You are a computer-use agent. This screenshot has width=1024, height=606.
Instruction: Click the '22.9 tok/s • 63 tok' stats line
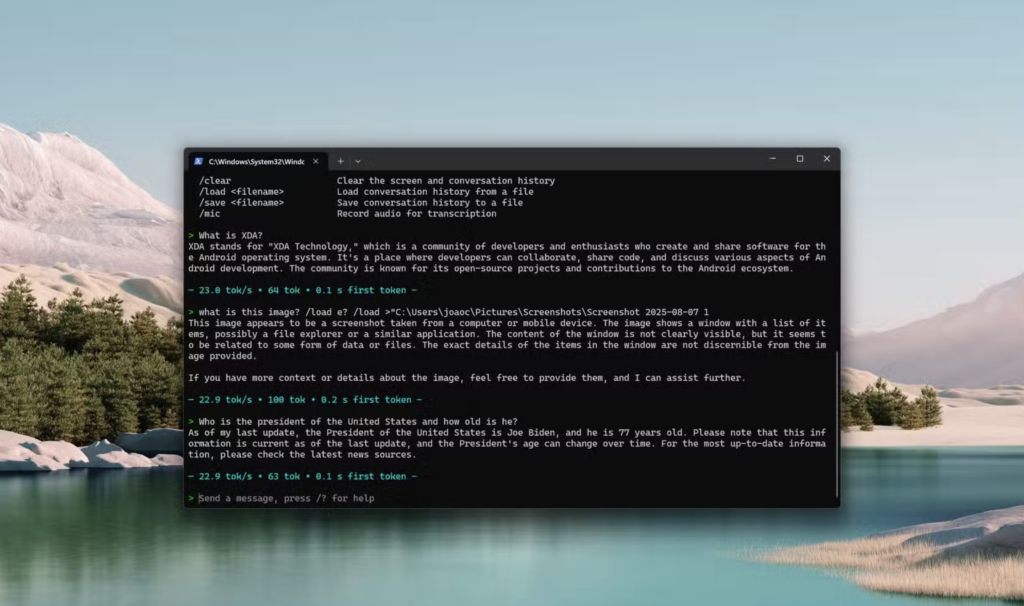(295, 476)
